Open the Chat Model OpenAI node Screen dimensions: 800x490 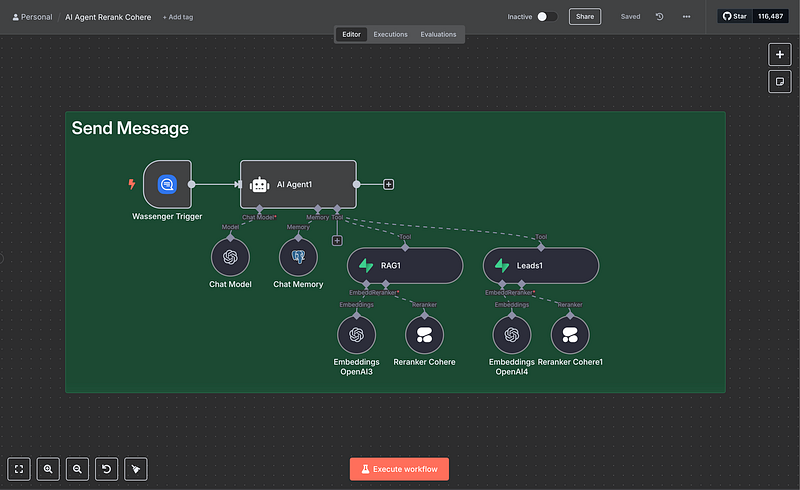[x=230, y=257]
